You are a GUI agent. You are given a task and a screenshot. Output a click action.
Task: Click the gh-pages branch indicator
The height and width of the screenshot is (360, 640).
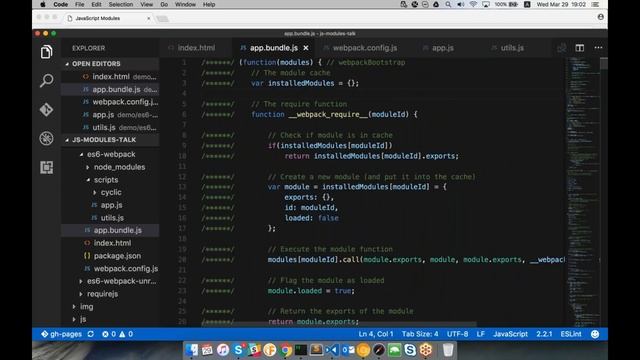point(62,334)
